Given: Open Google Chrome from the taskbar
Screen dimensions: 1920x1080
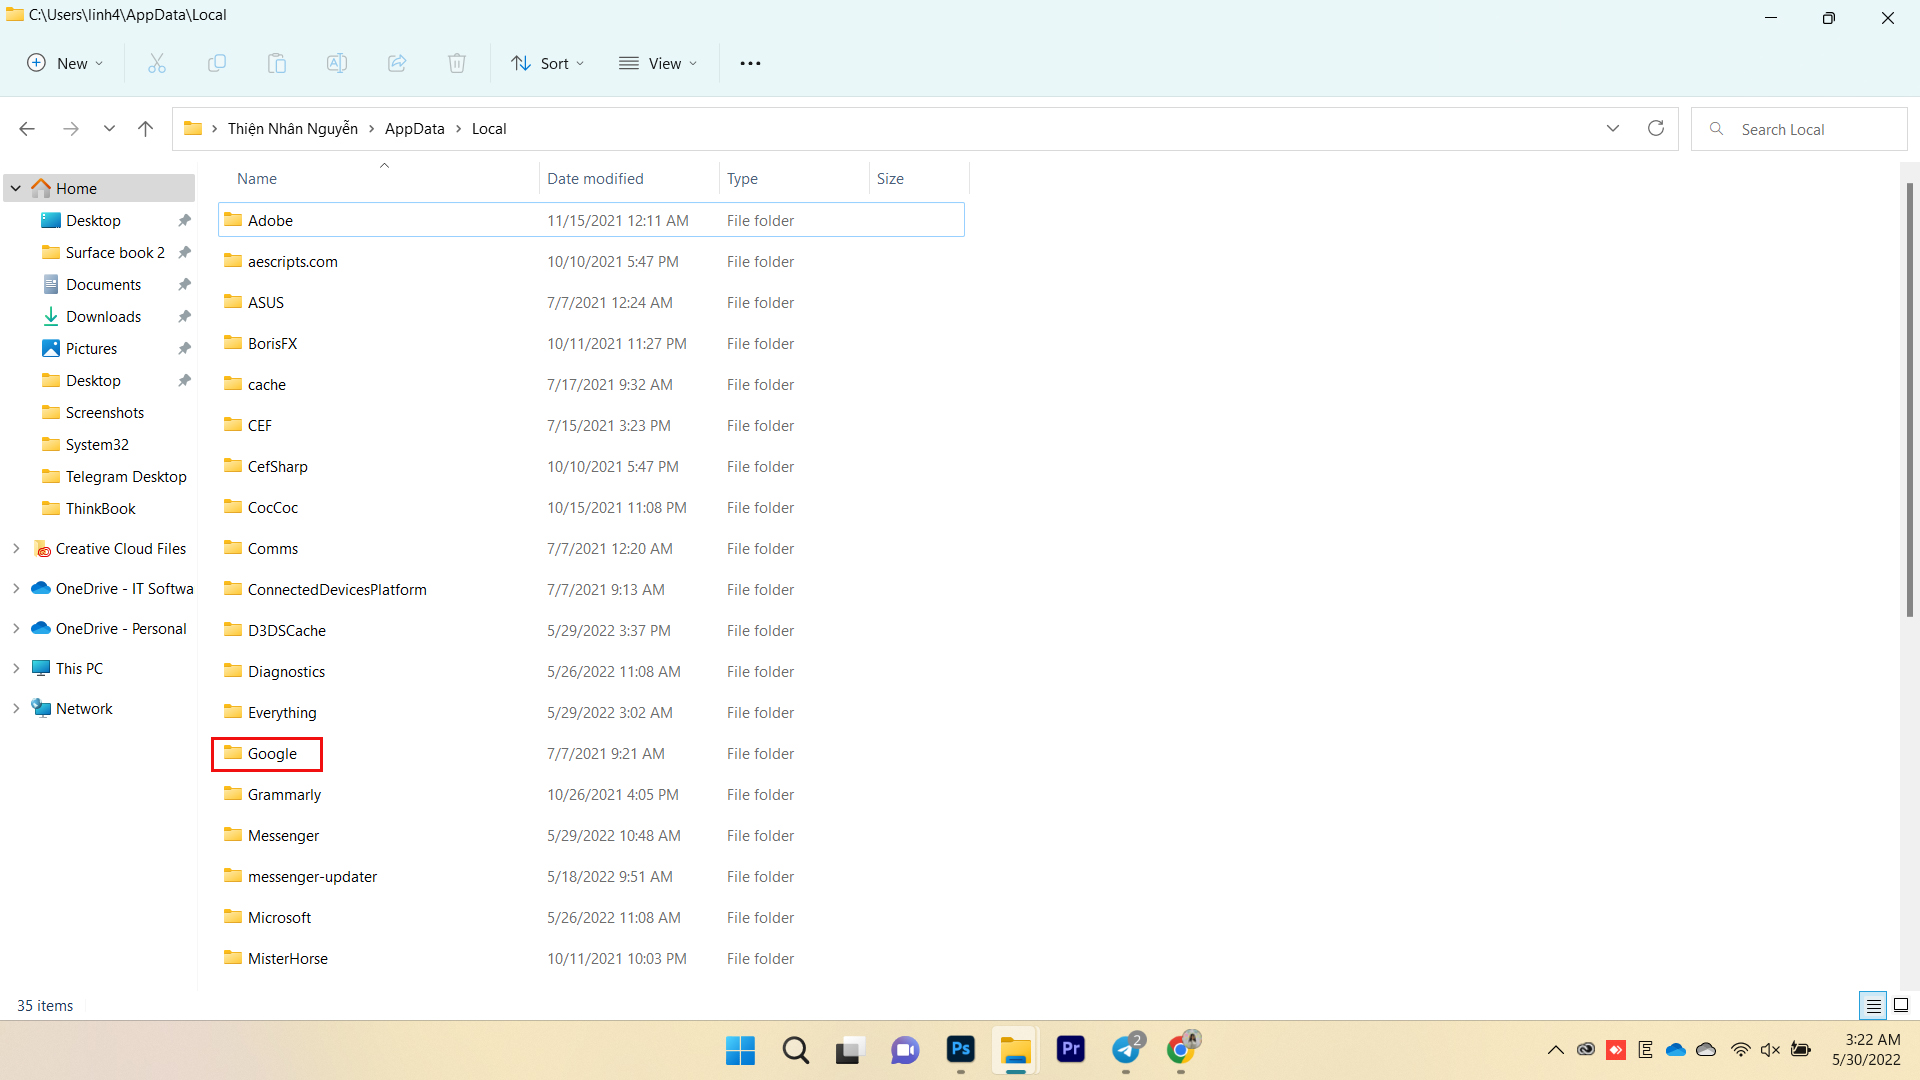Looking at the screenshot, I should [x=1181, y=1050].
